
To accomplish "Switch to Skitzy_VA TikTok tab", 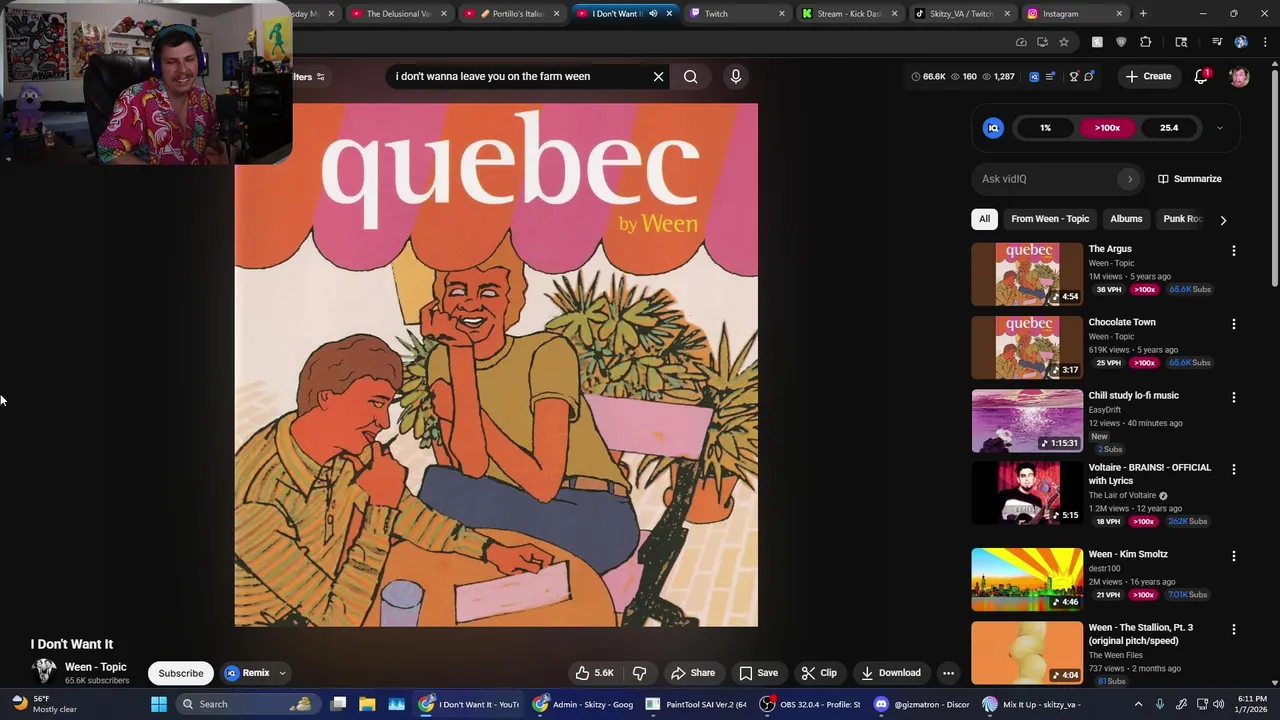I will pyautogui.click(x=964, y=14).
